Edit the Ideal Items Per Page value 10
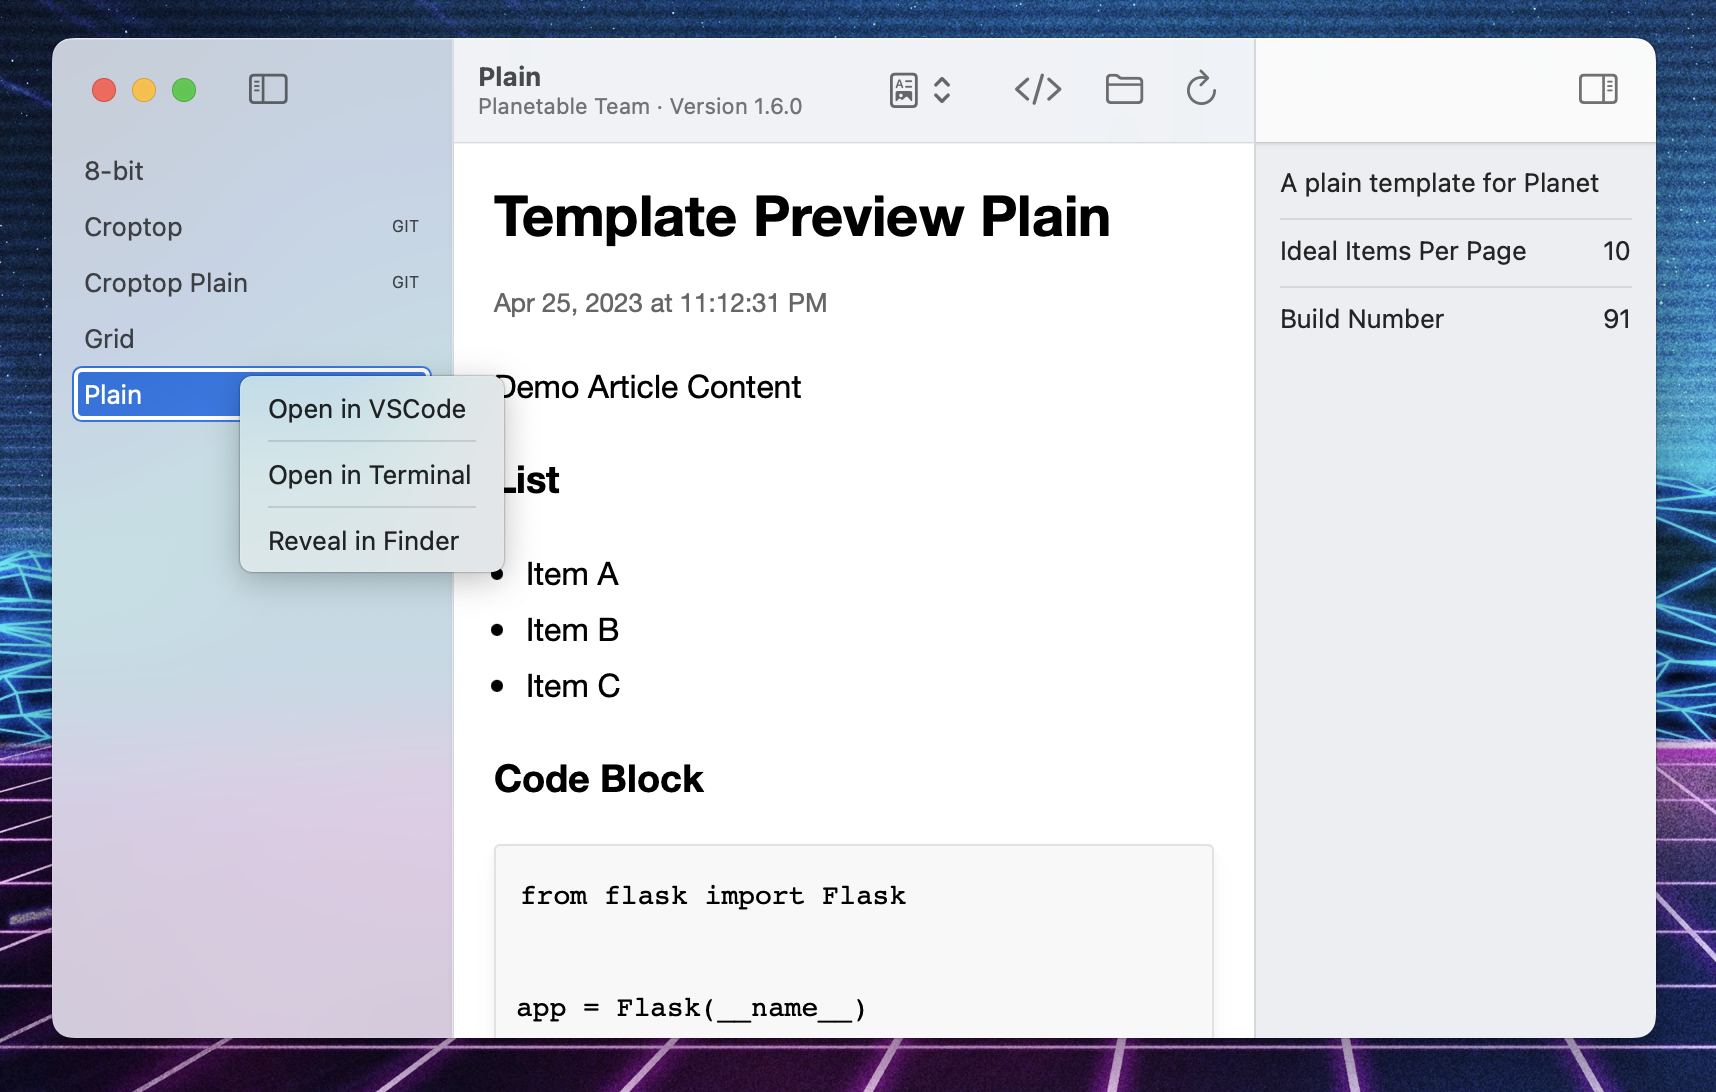 (x=1616, y=251)
